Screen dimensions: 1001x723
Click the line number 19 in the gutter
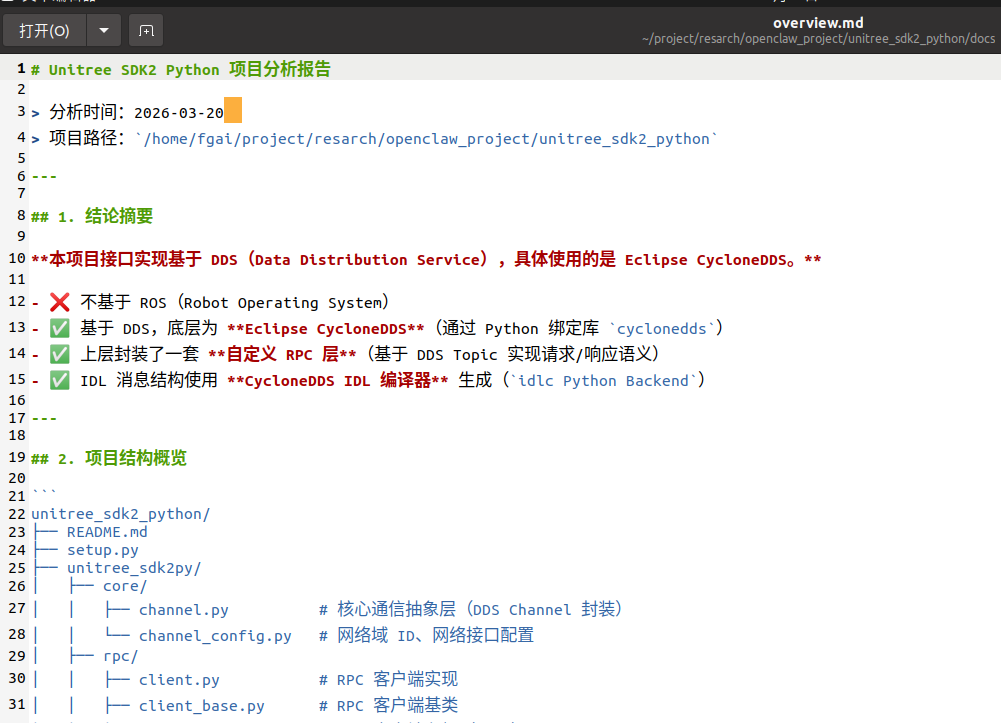(17, 458)
